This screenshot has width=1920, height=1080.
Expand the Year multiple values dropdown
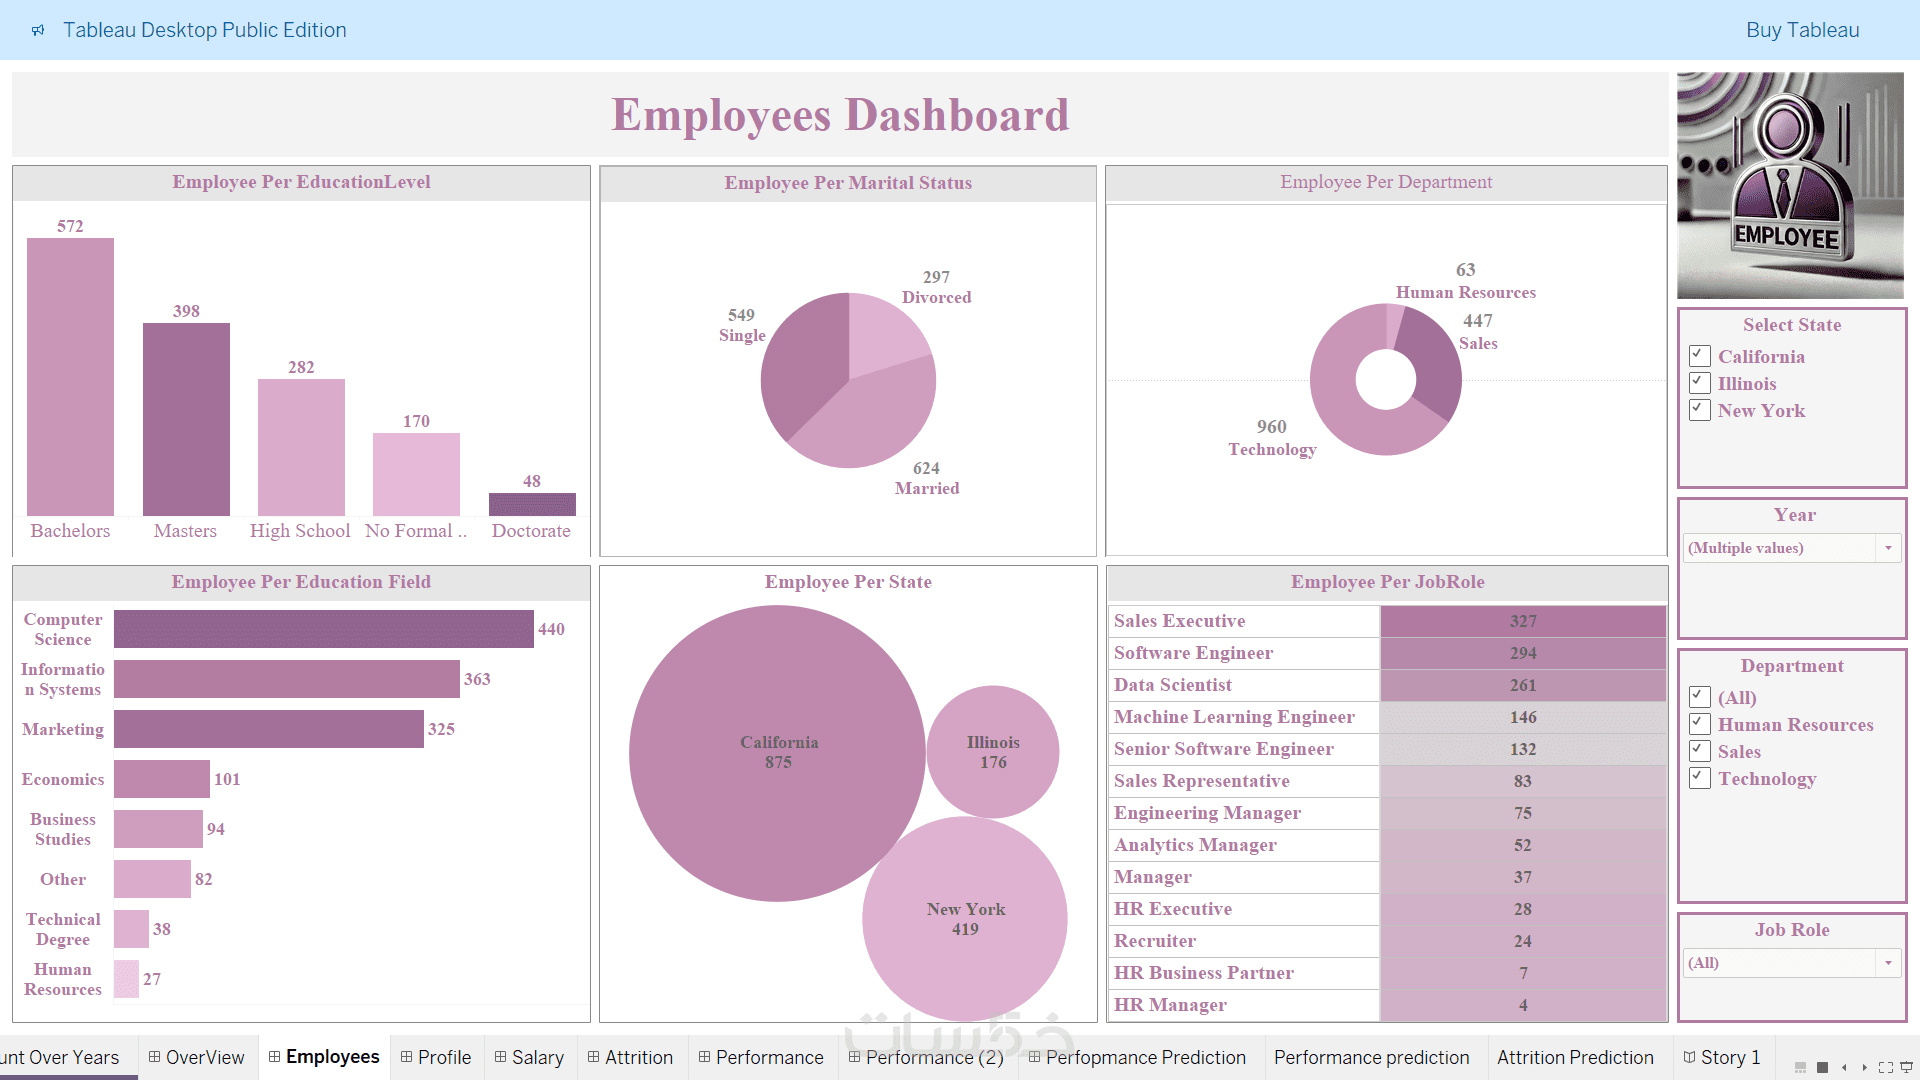1888,548
